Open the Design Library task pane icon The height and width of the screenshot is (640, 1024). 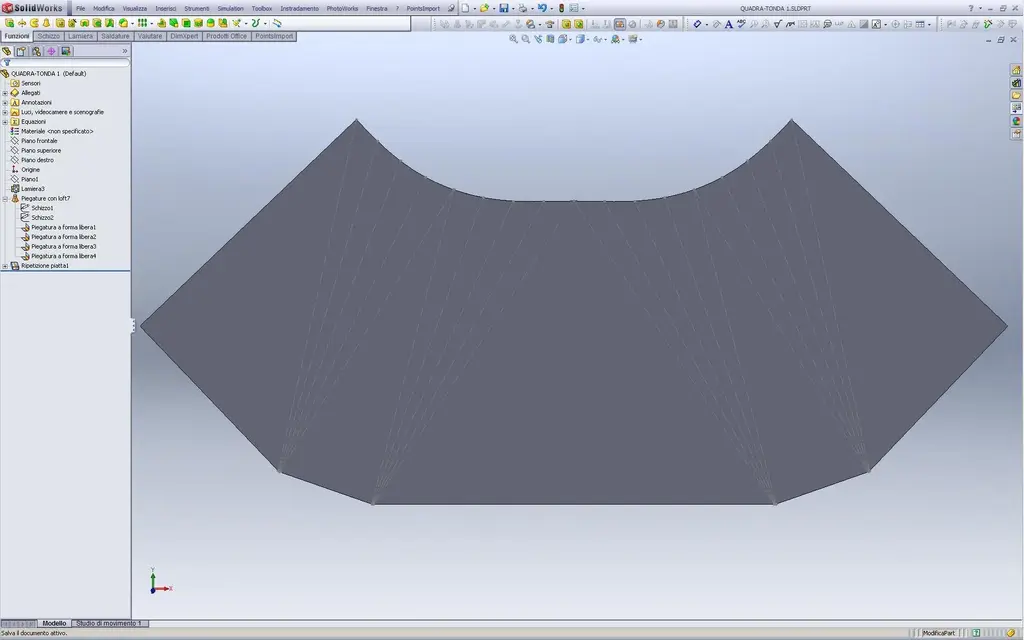(1016, 83)
